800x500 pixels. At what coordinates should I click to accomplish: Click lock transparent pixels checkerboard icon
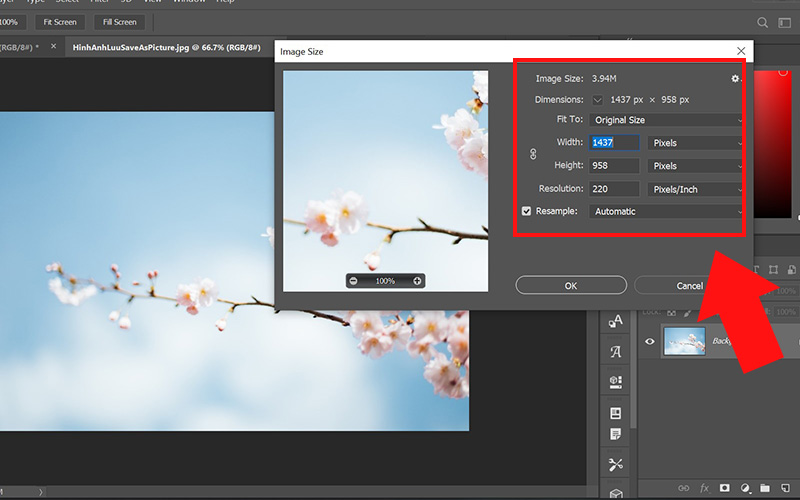coord(672,312)
